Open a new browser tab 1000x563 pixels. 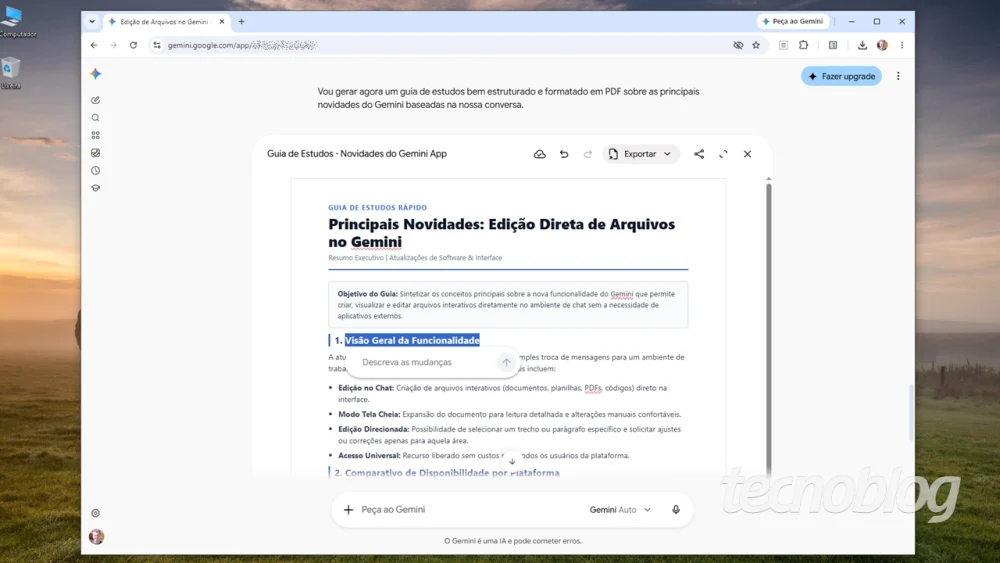[242, 22]
